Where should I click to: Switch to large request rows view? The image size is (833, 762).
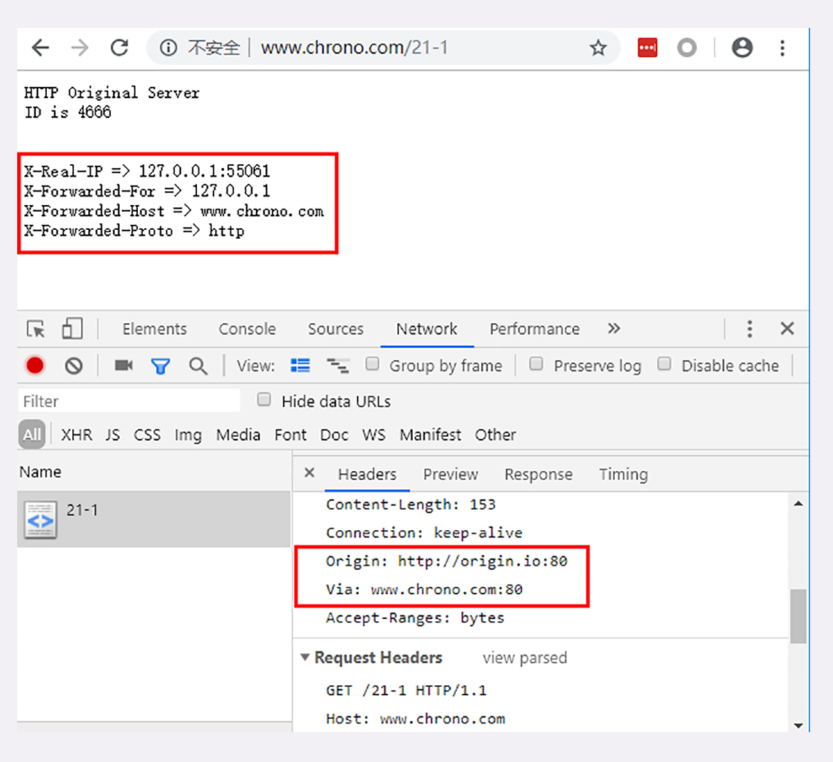[300, 365]
